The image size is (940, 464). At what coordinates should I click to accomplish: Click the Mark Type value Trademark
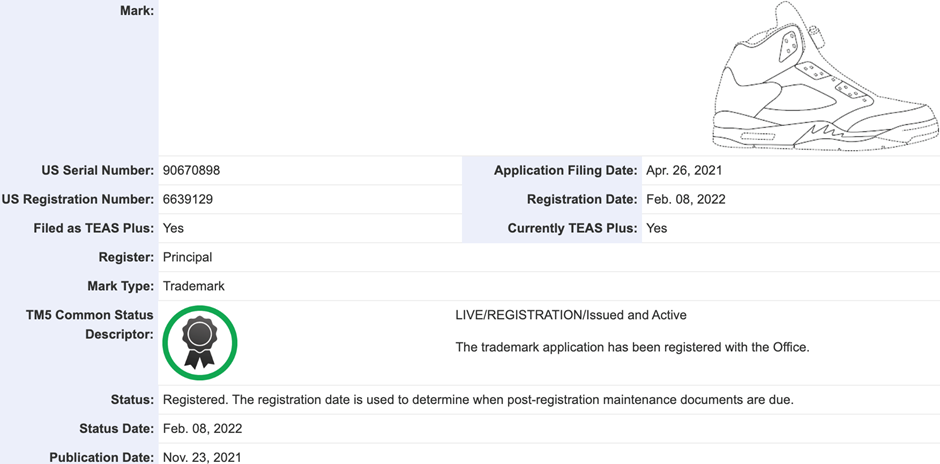coord(194,286)
